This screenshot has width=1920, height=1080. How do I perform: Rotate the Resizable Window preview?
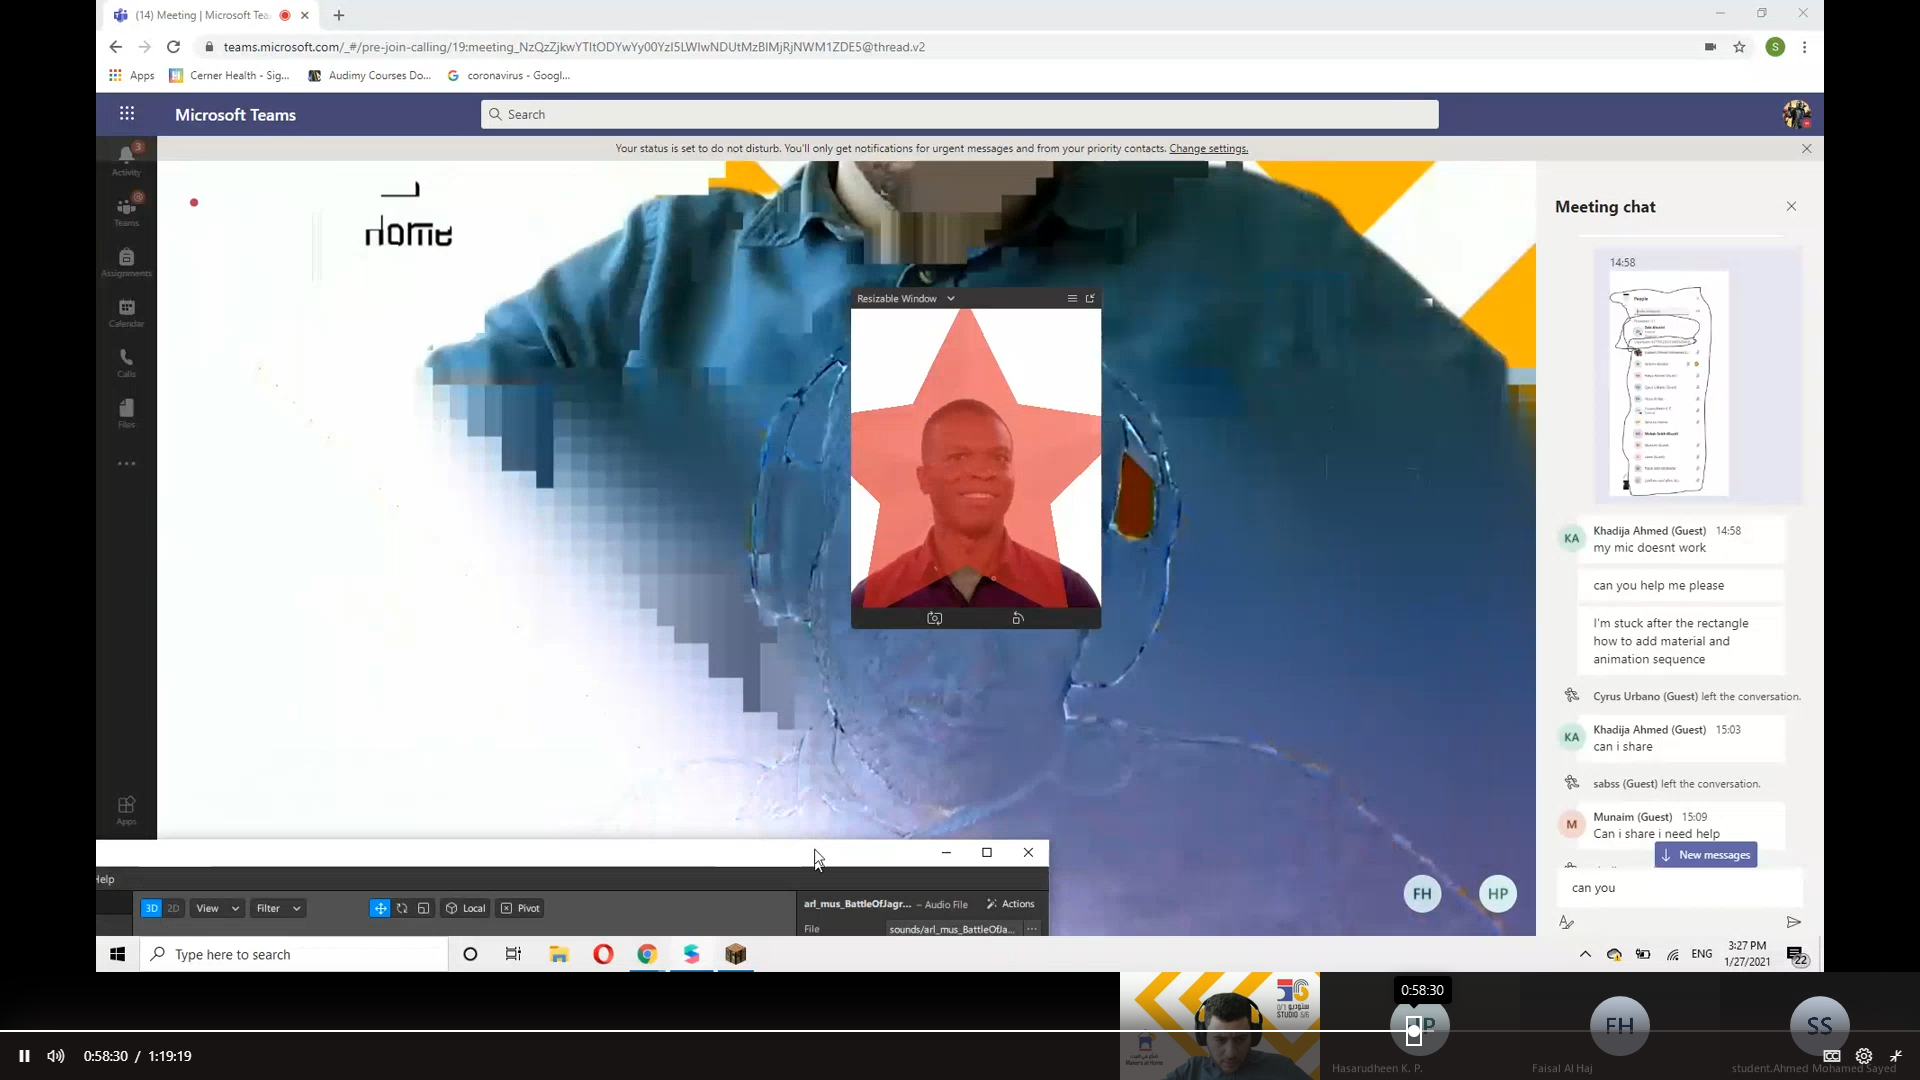[1017, 618]
